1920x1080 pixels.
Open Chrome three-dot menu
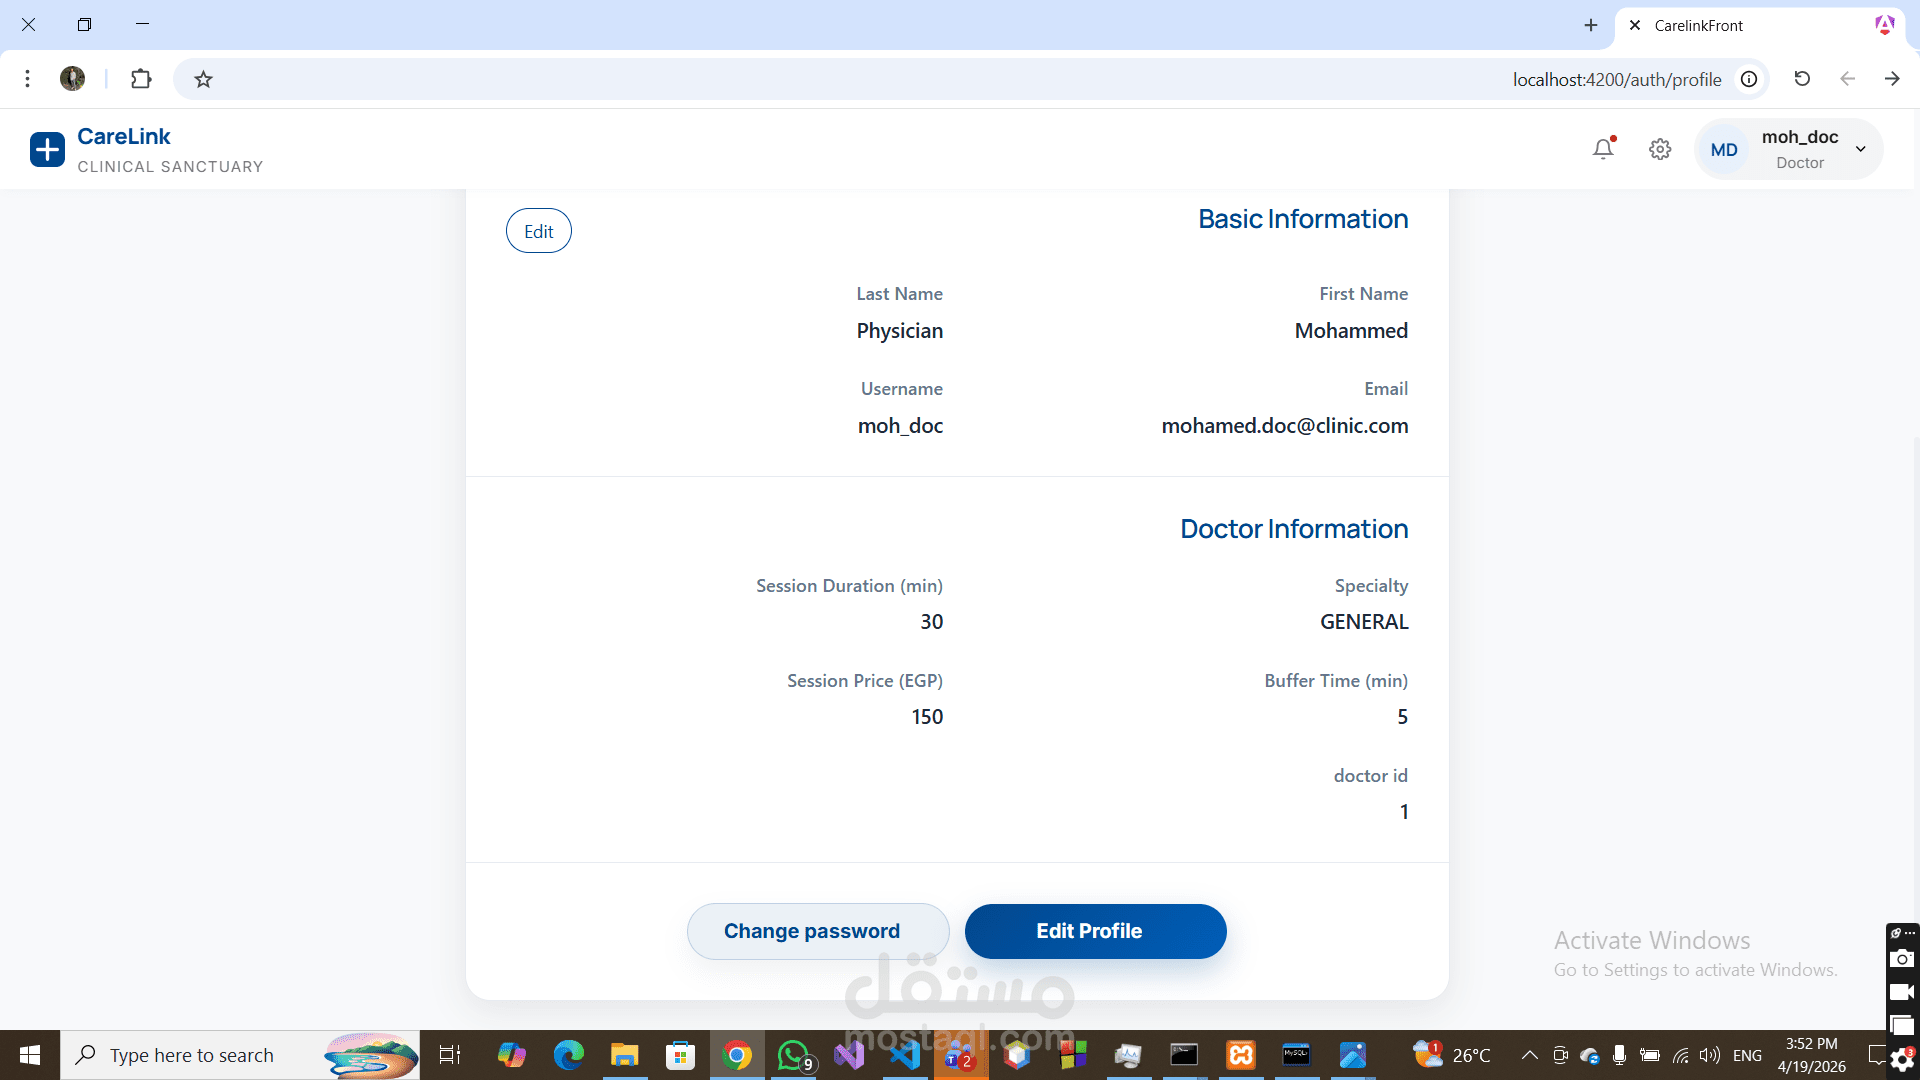click(28, 79)
